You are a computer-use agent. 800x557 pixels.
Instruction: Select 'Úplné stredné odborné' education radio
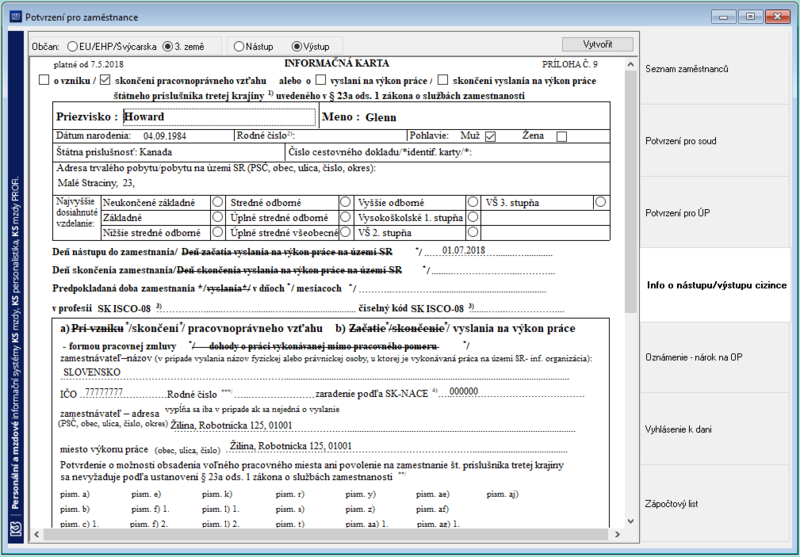pos(345,217)
